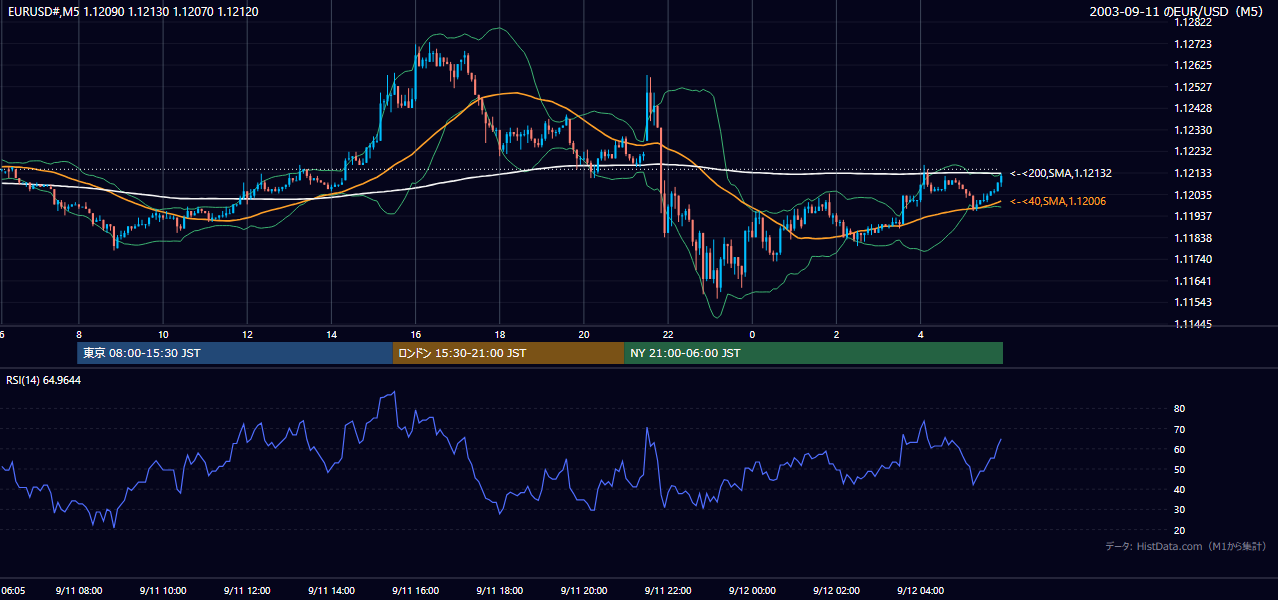Click hour label 22 below price chart
1278x600 pixels.
668,334
